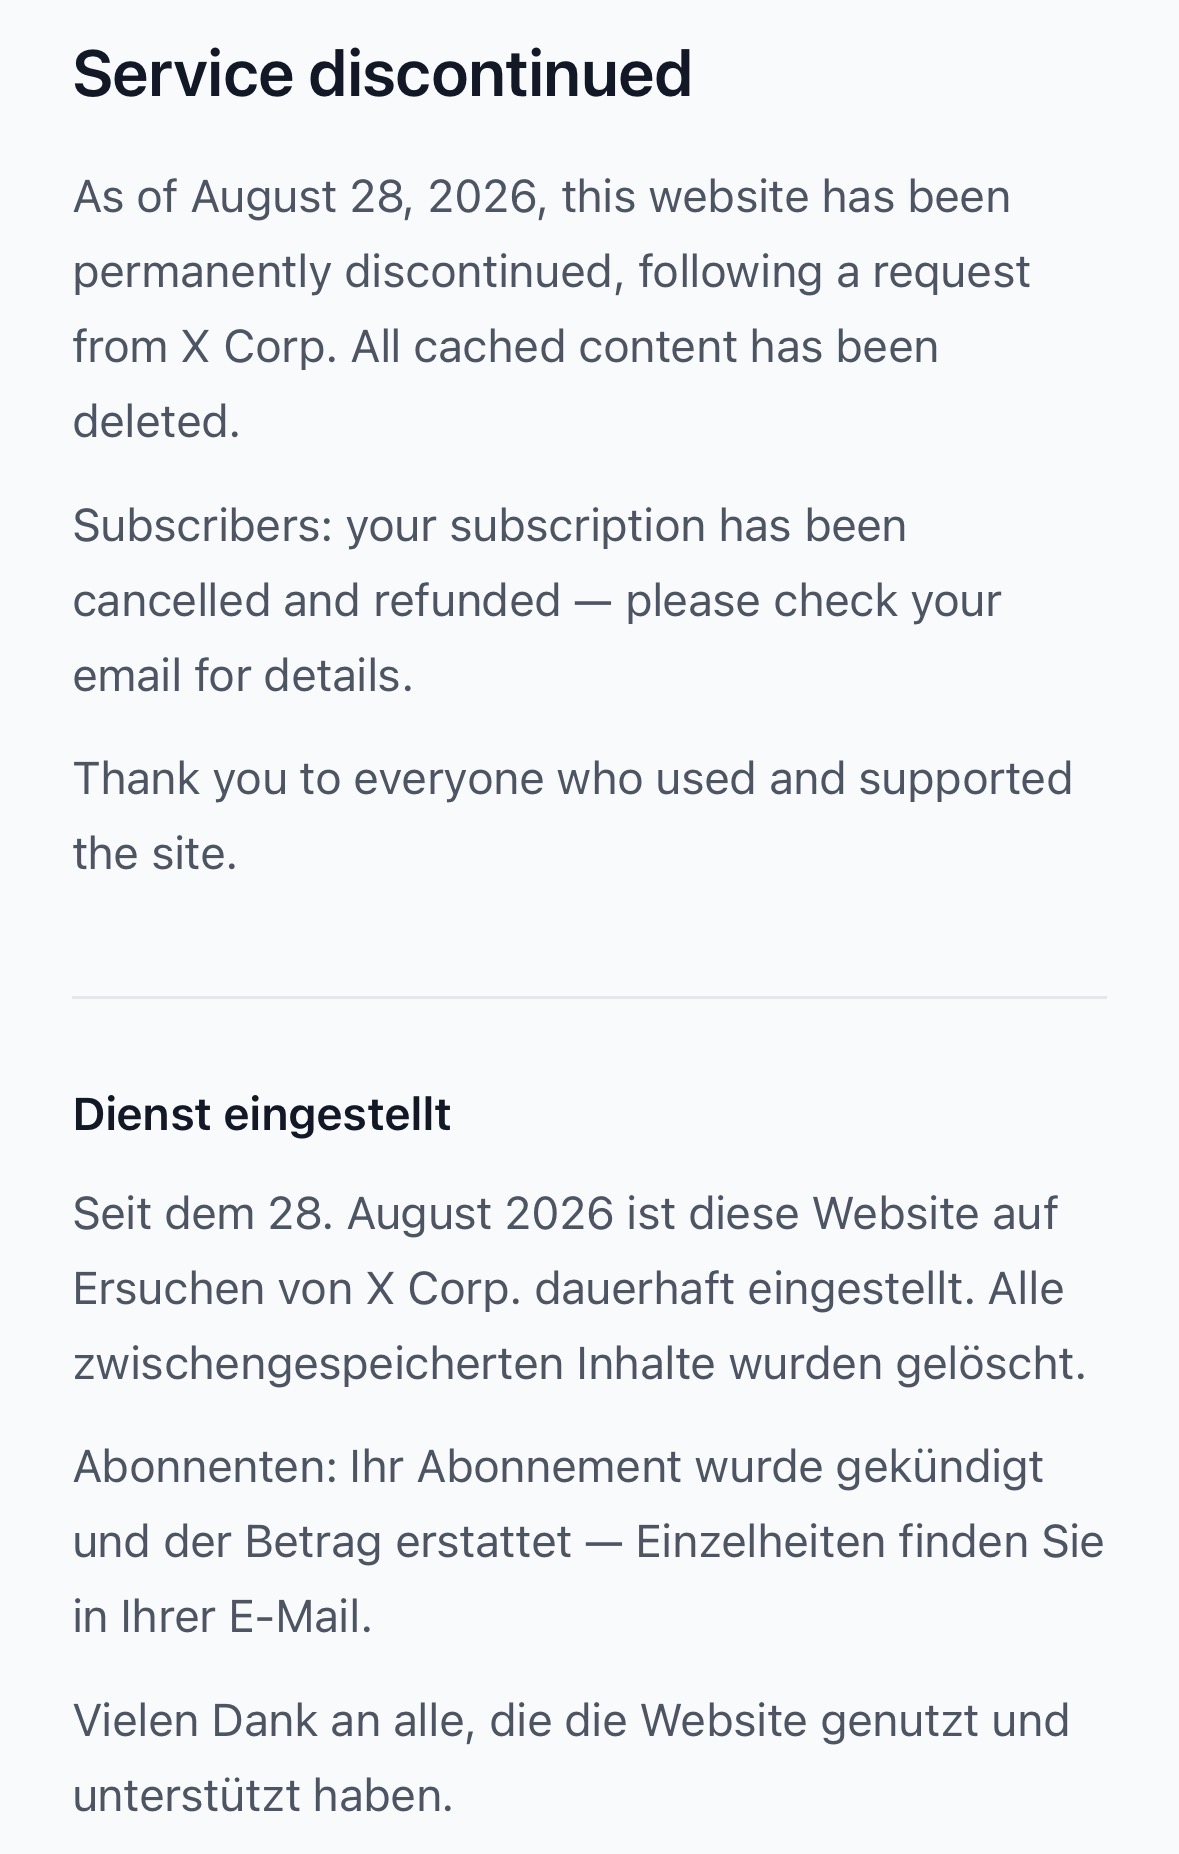Click the words "unterstützt haben."
Screen dimensions: 1179x1854
pyautogui.click(x=263, y=1796)
